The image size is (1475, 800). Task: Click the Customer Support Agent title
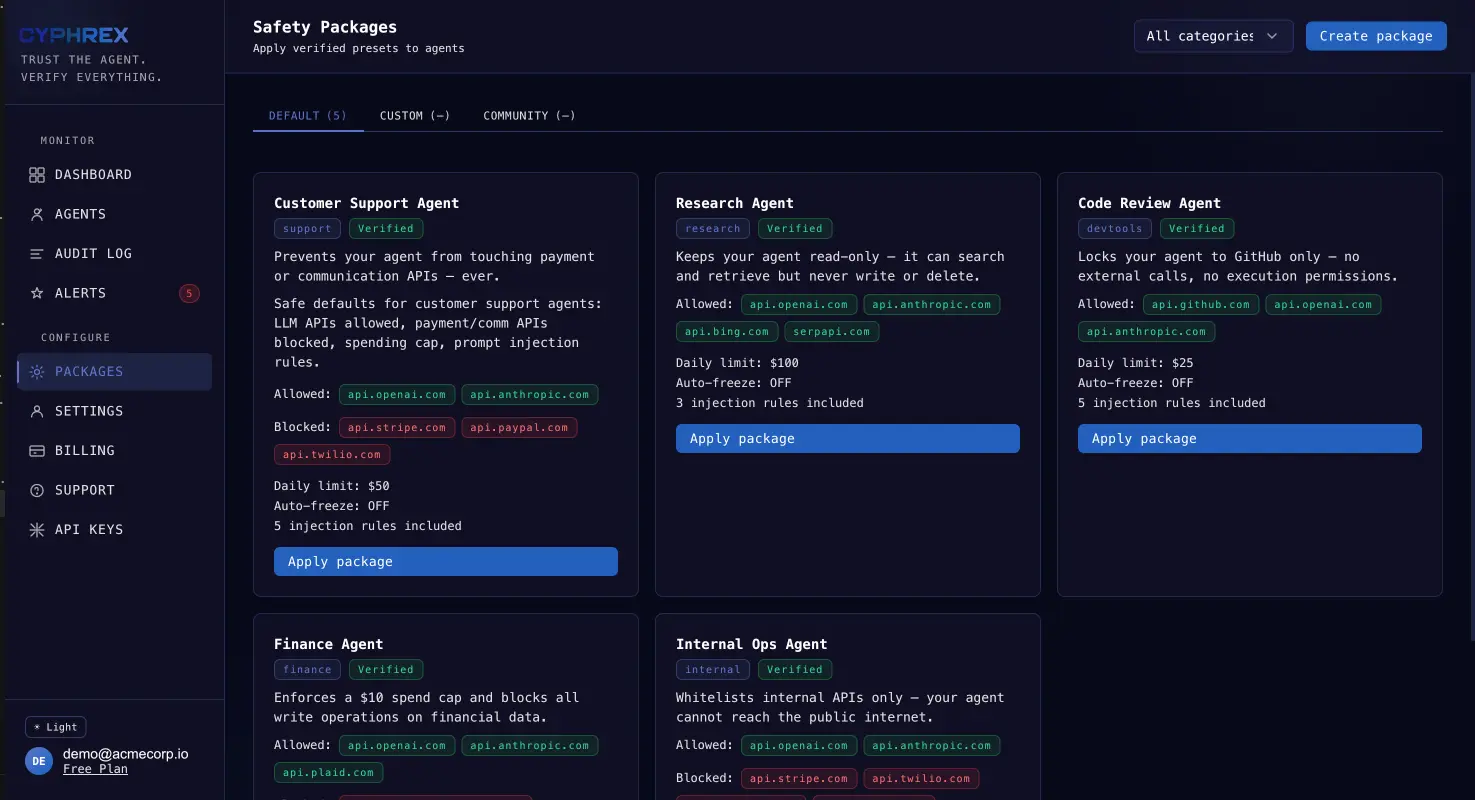pyautogui.click(x=366, y=203)
